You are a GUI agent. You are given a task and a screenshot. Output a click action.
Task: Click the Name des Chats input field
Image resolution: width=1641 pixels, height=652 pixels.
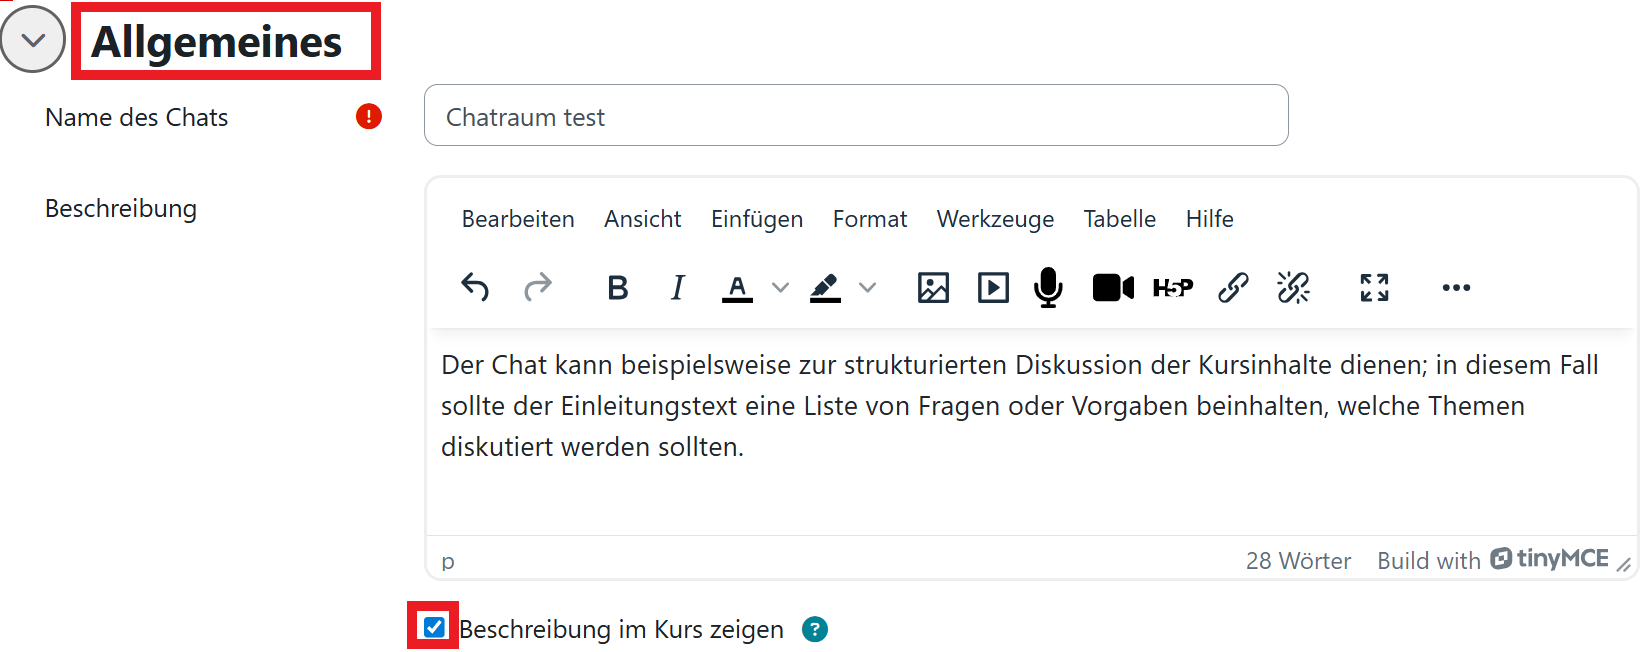pos(856,116)
